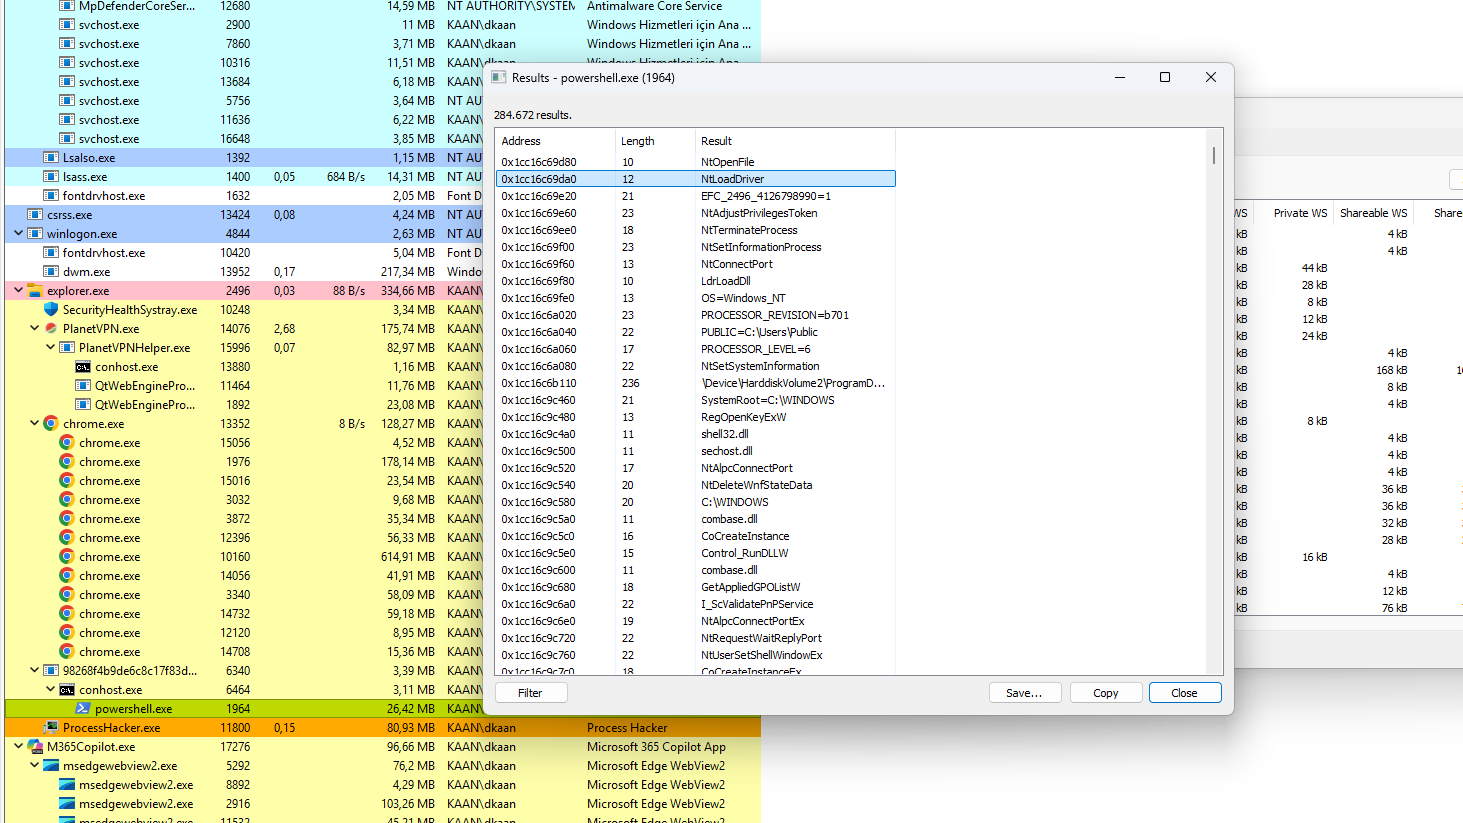Click Save... in Results dialog
The width and height of the screenshot is (1463, 823).
pos(1025,693)
